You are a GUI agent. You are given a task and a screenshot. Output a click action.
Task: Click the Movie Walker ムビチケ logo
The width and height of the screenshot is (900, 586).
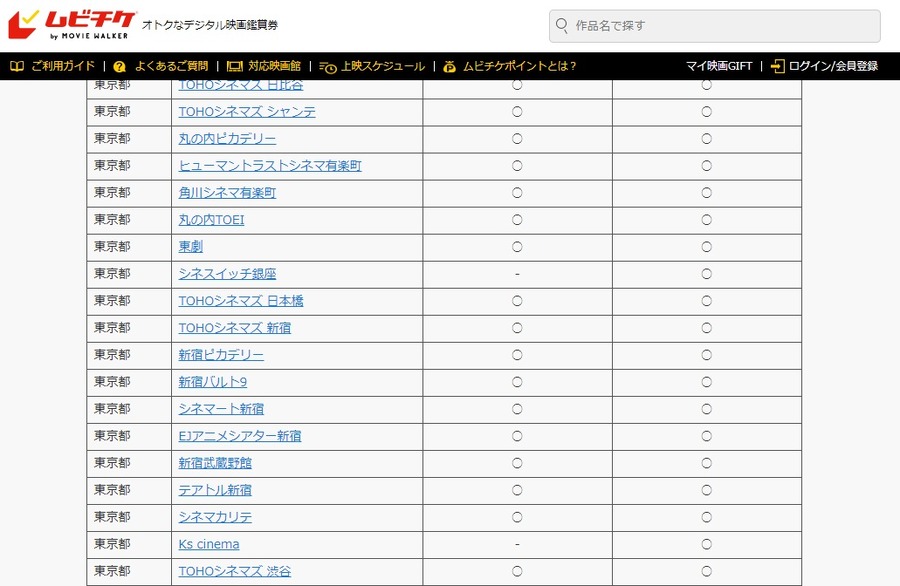(72, 25)
